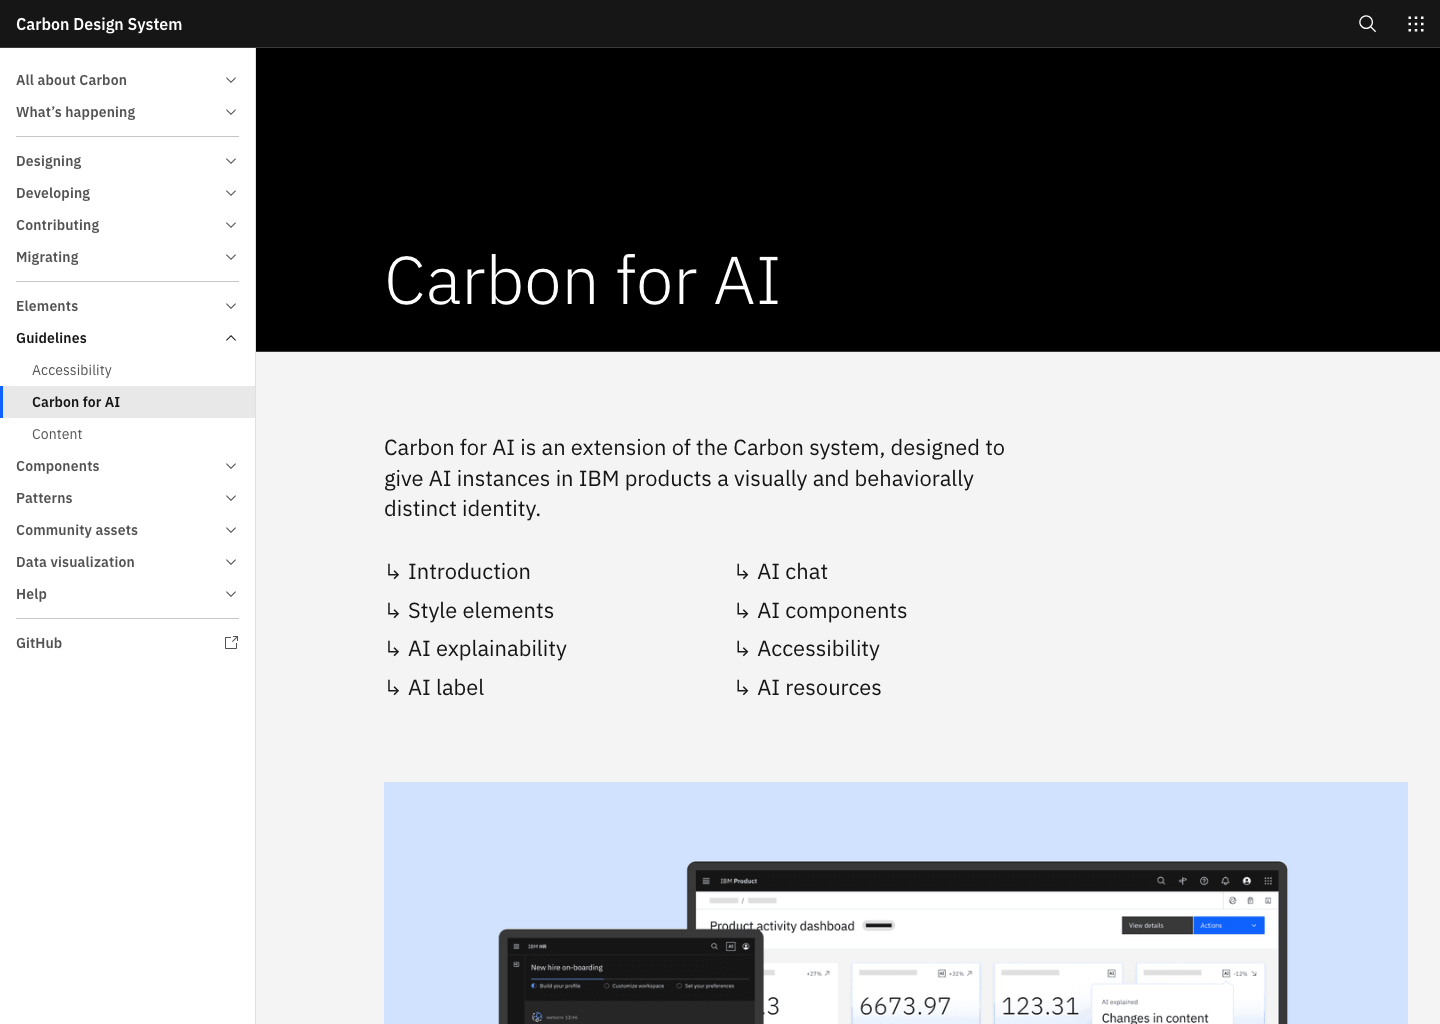Viewport: 1440px width, 1024px height.
Task: Click the notification bell icon in the dashboard mockup
Action: 1226,881
